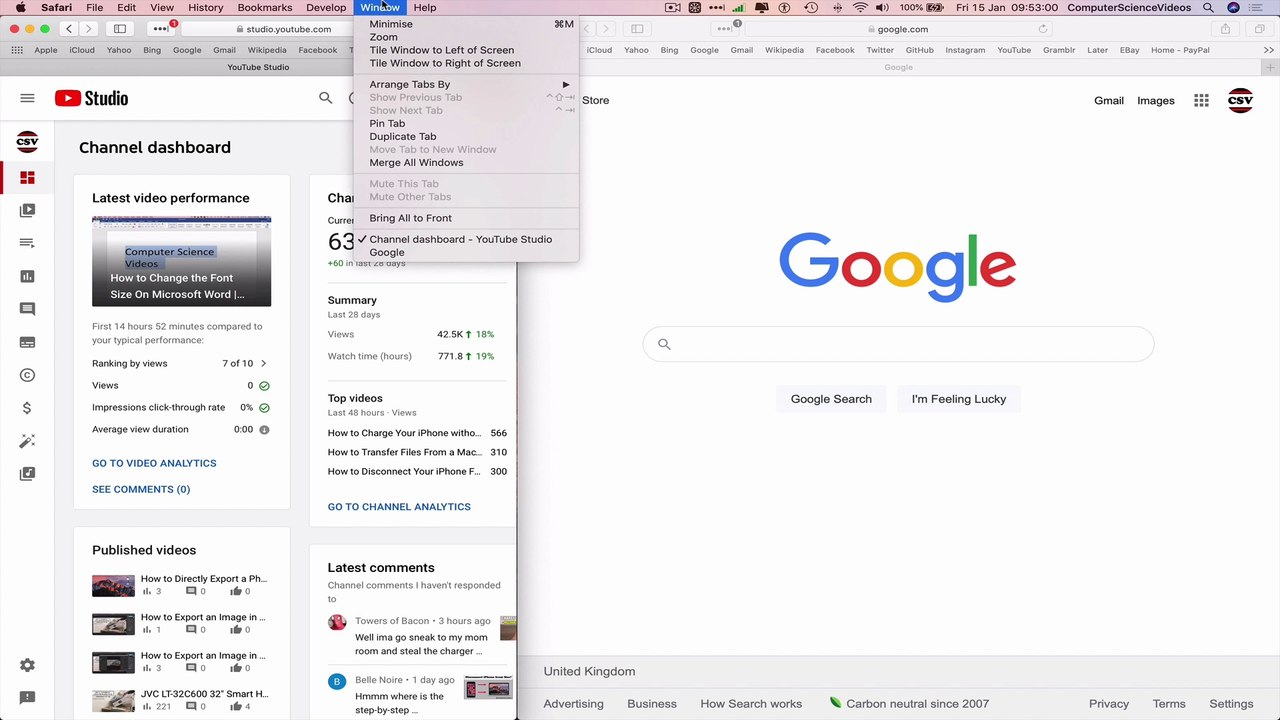This screenshot has width=1280, height=720.
Task: Open Ranking by views chevron
Action: pyautogui.click(x=263, y=363)
